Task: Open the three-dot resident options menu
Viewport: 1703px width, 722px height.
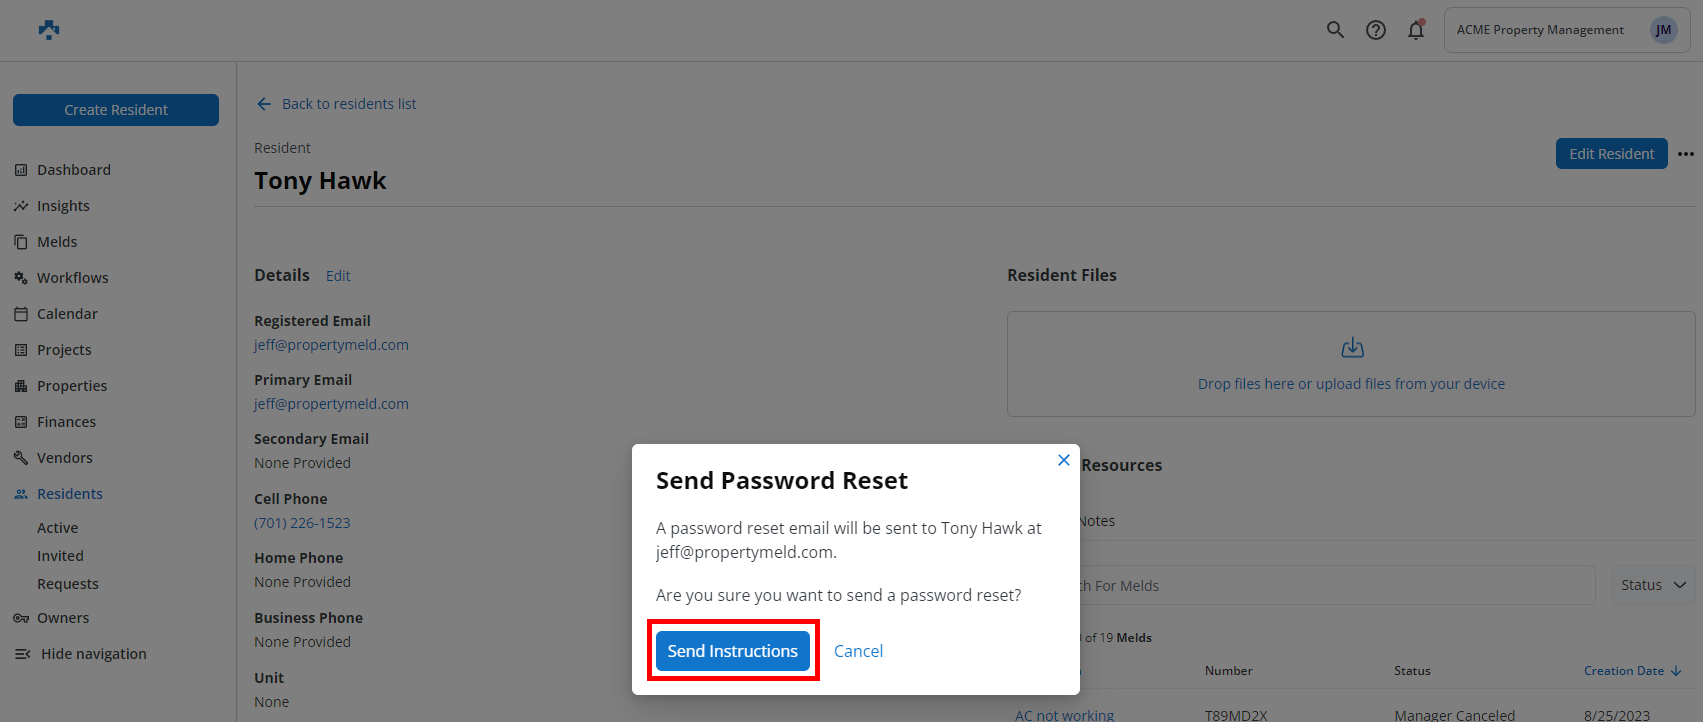Action: 1686,154
